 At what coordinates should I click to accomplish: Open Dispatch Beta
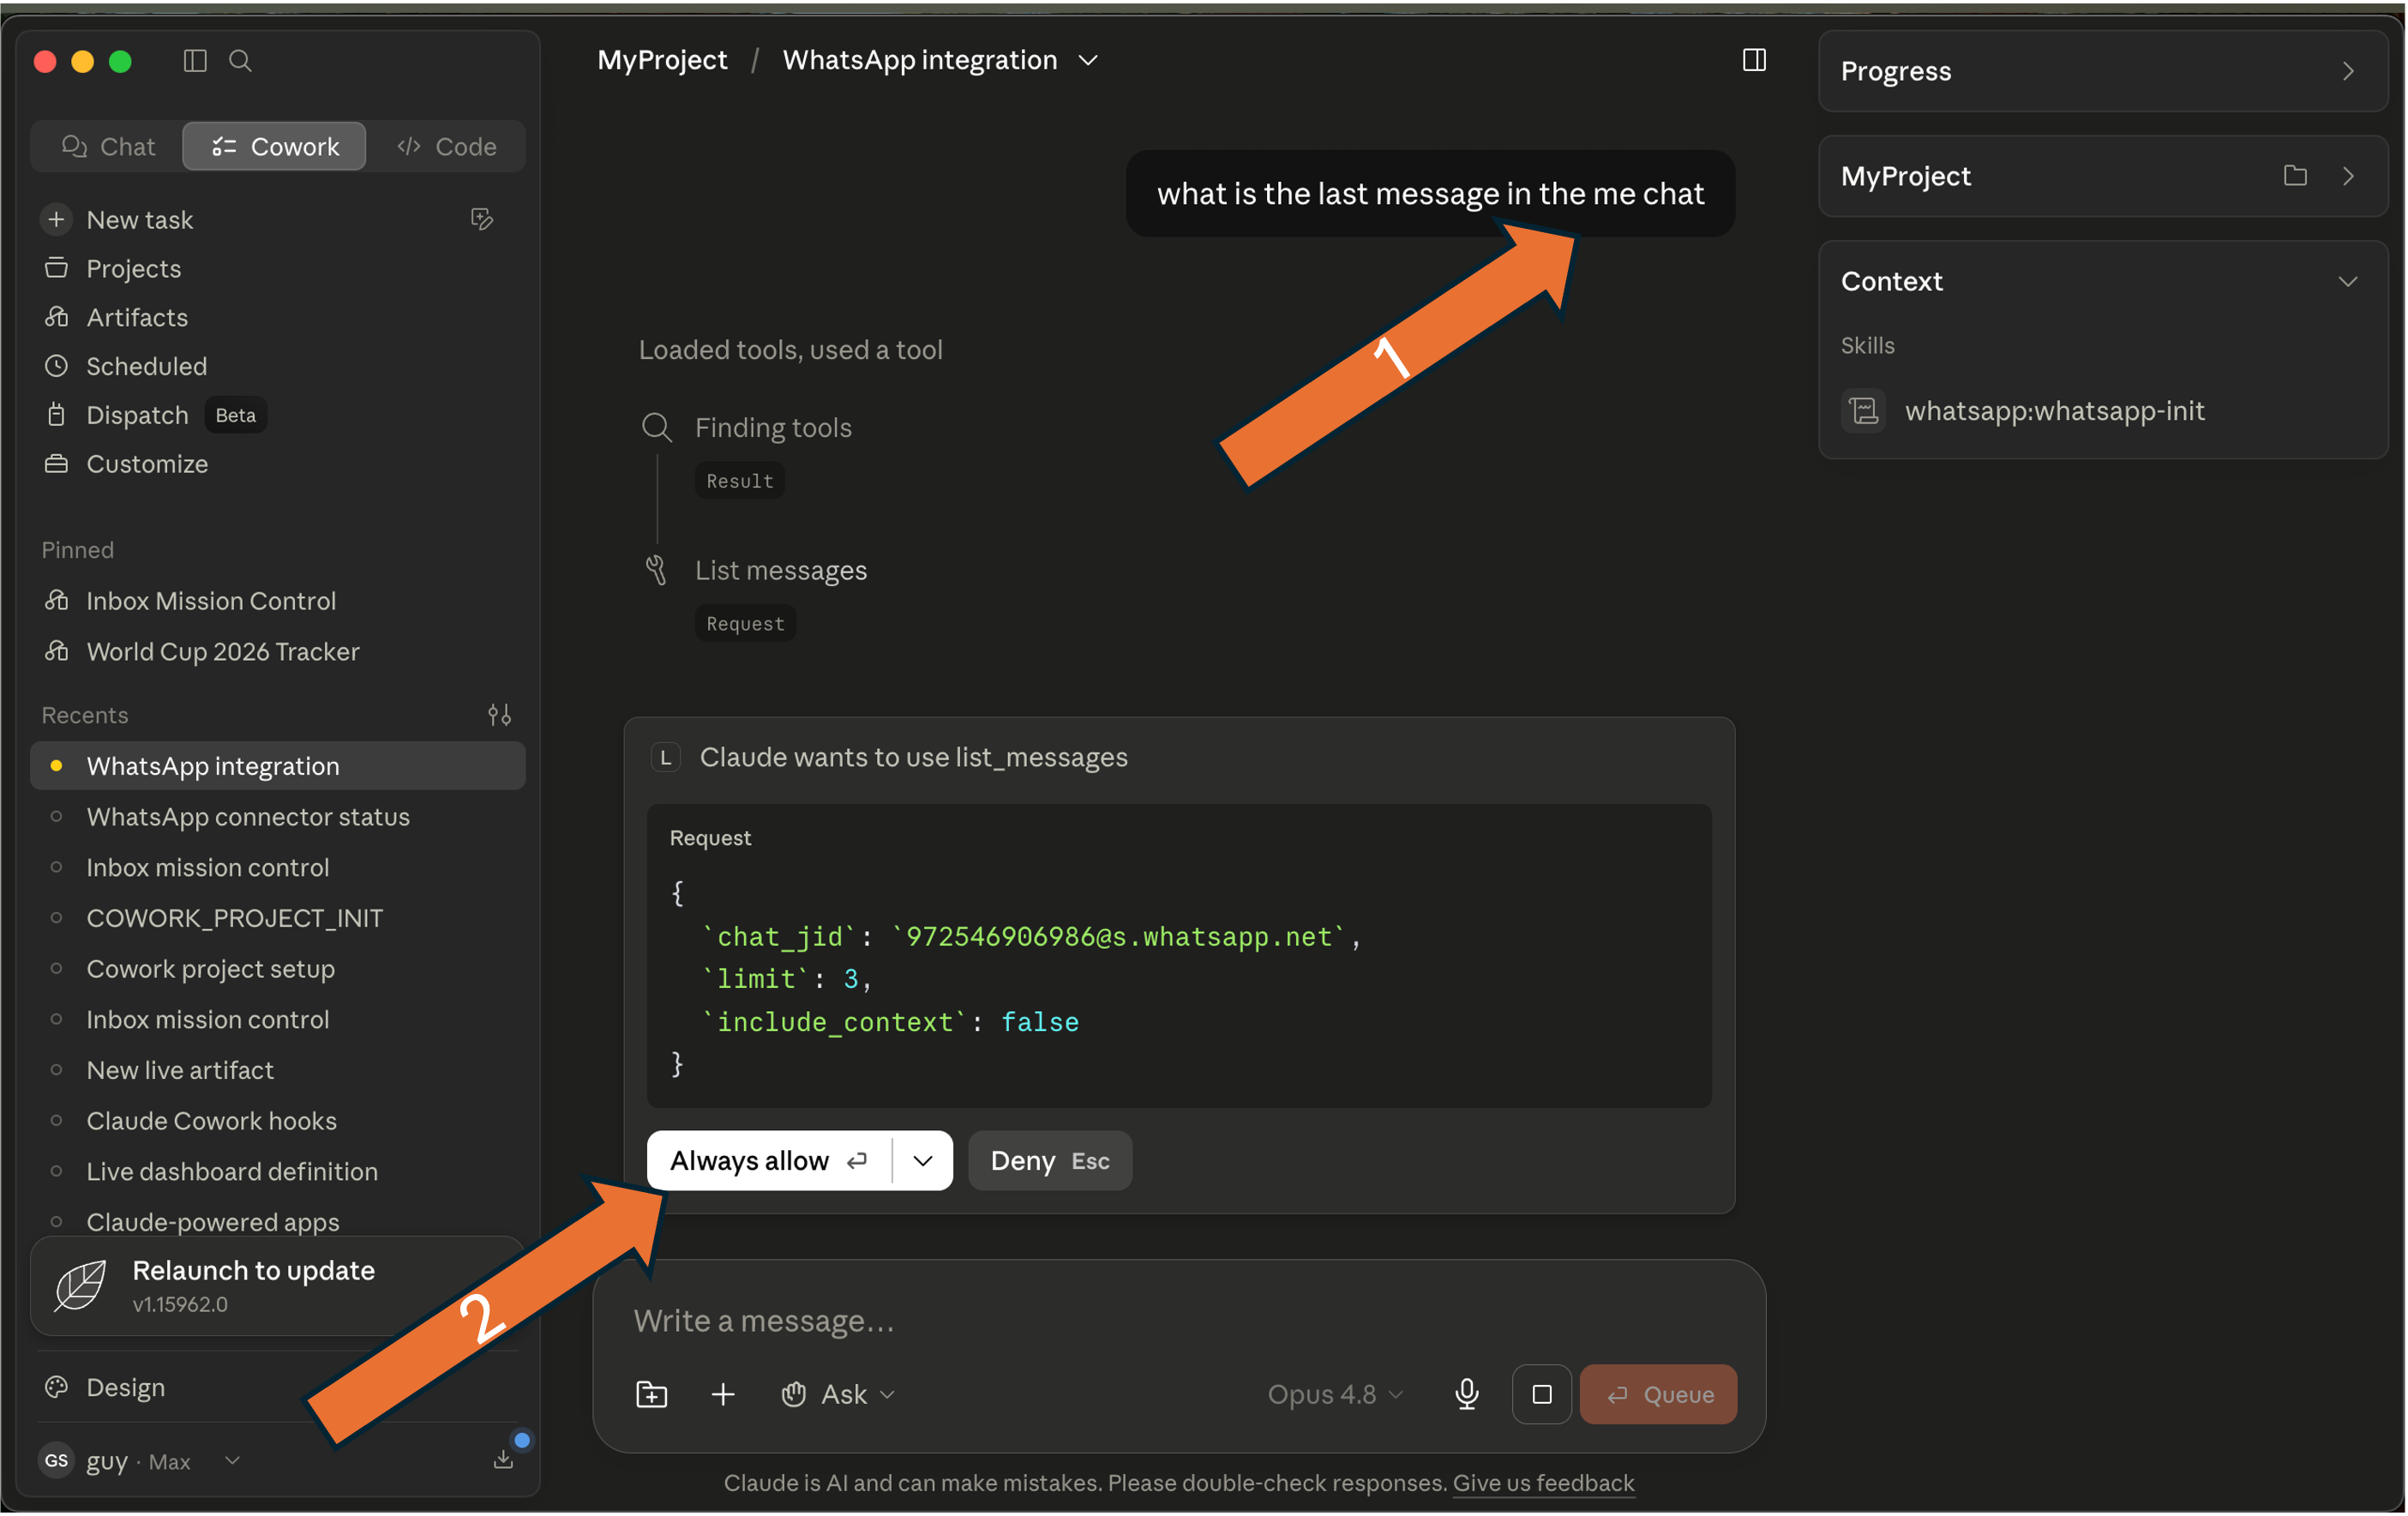coord(155,415)
